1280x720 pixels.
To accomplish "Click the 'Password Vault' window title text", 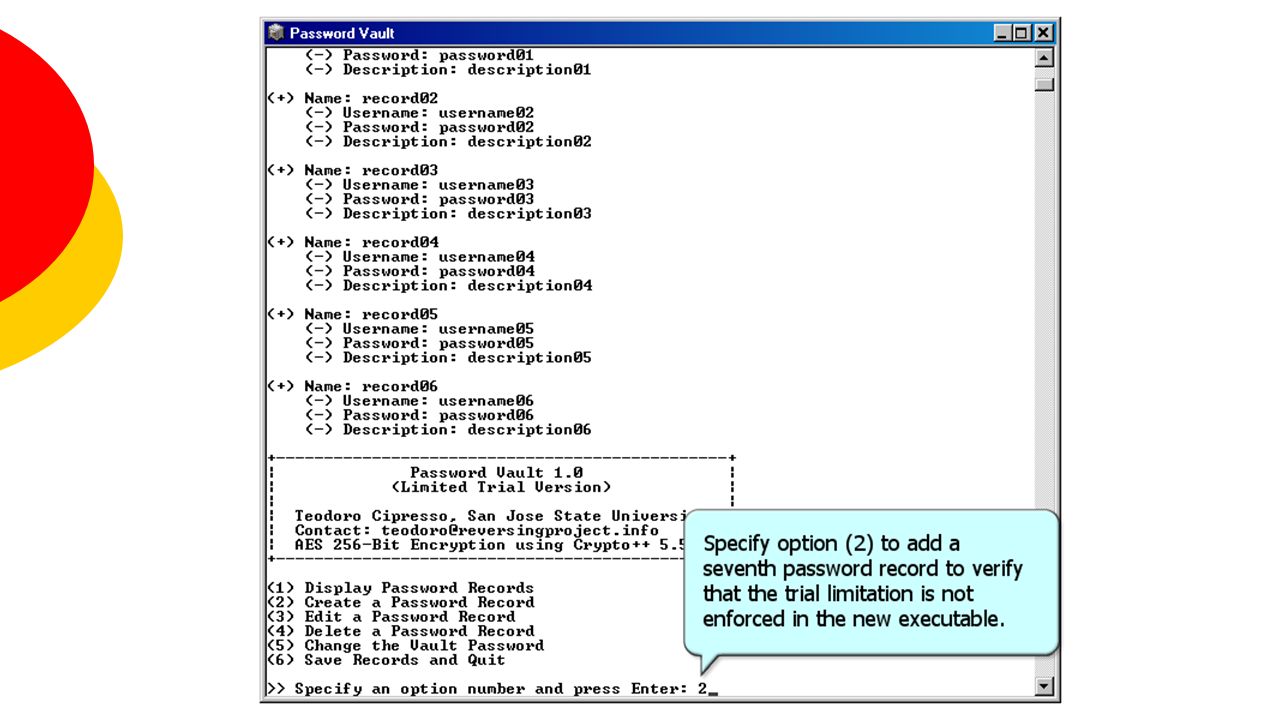I will click(342, 33).
